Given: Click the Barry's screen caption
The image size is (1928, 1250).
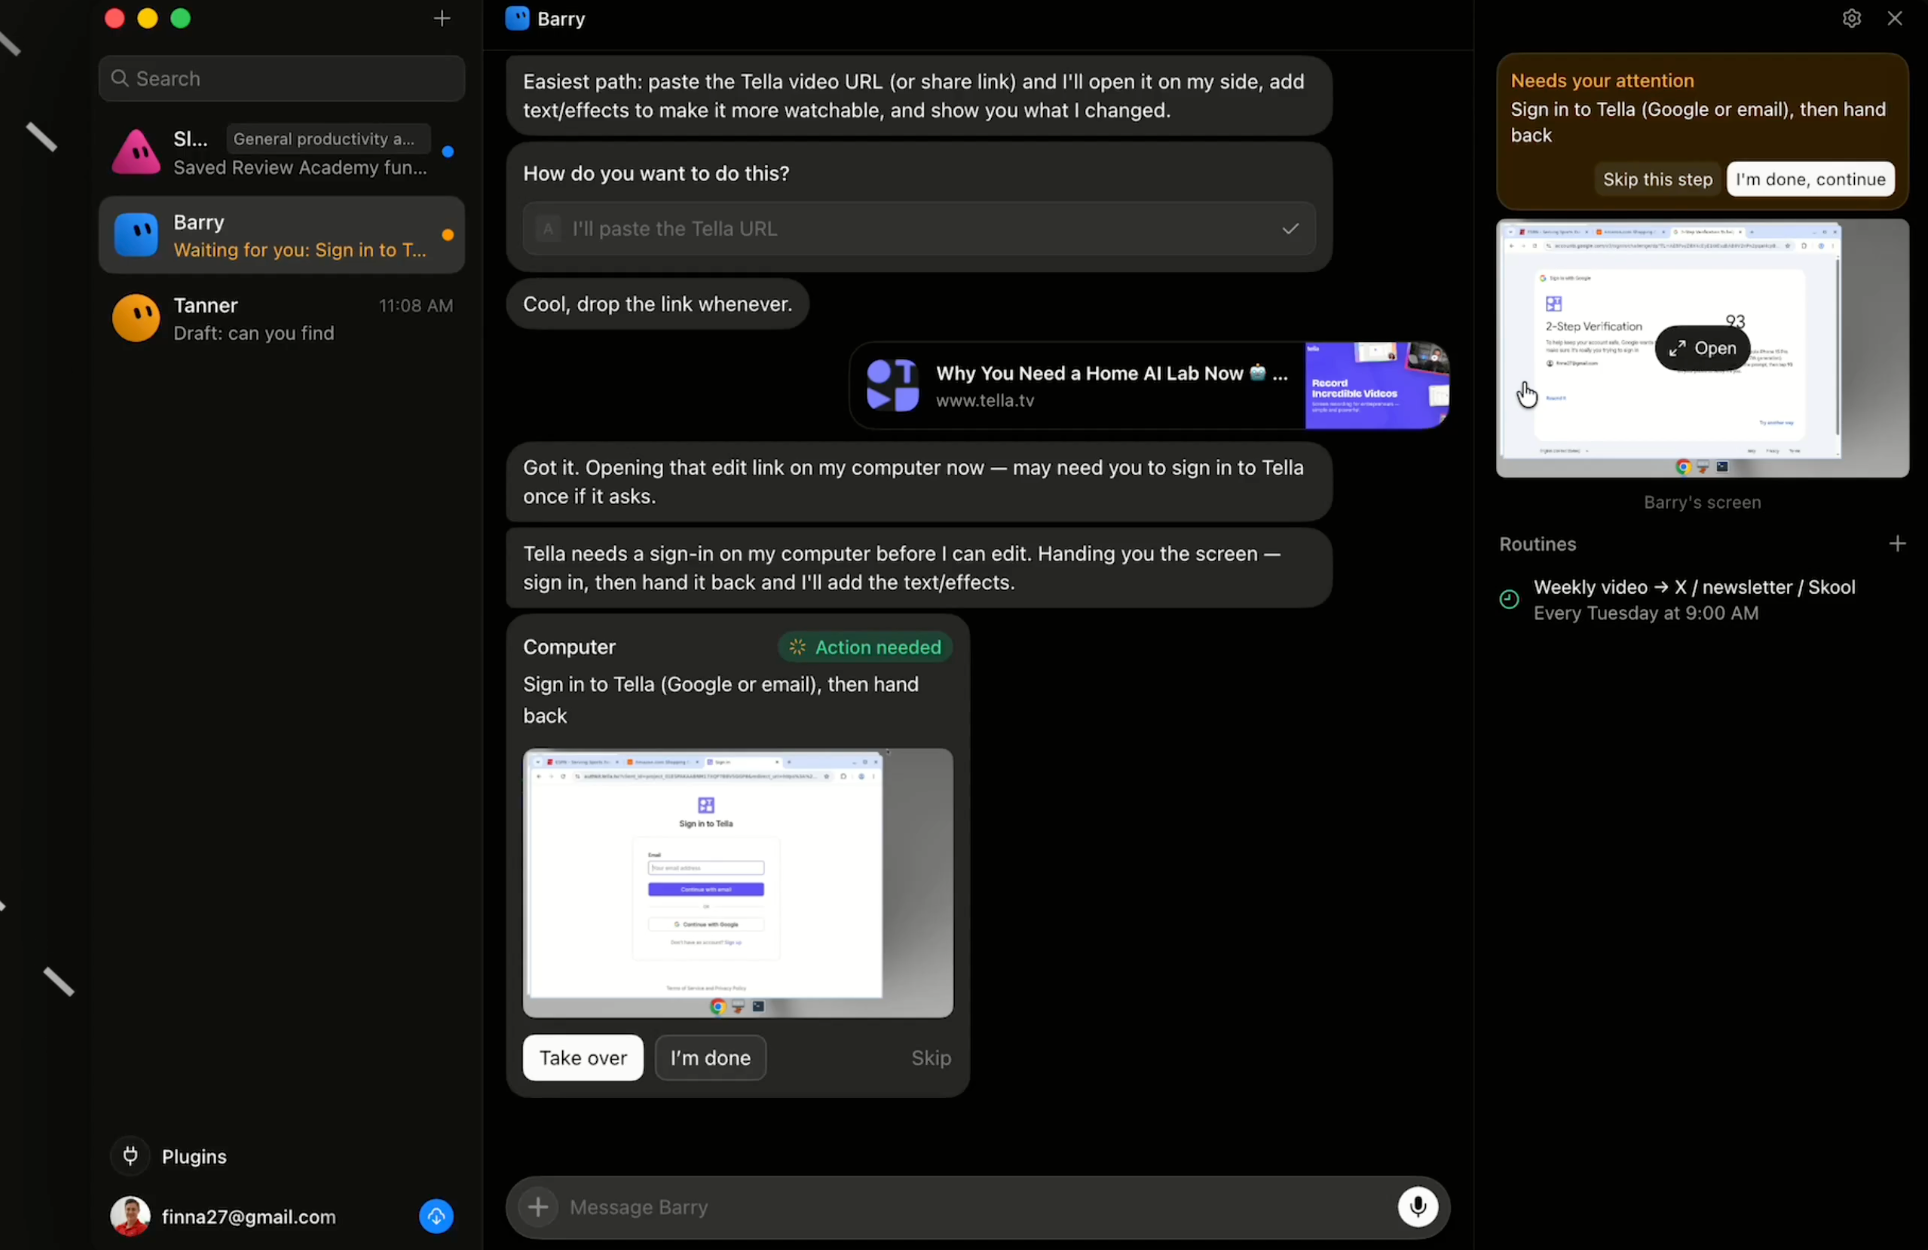Looking at the screenshot, I should pos(1702,502).
